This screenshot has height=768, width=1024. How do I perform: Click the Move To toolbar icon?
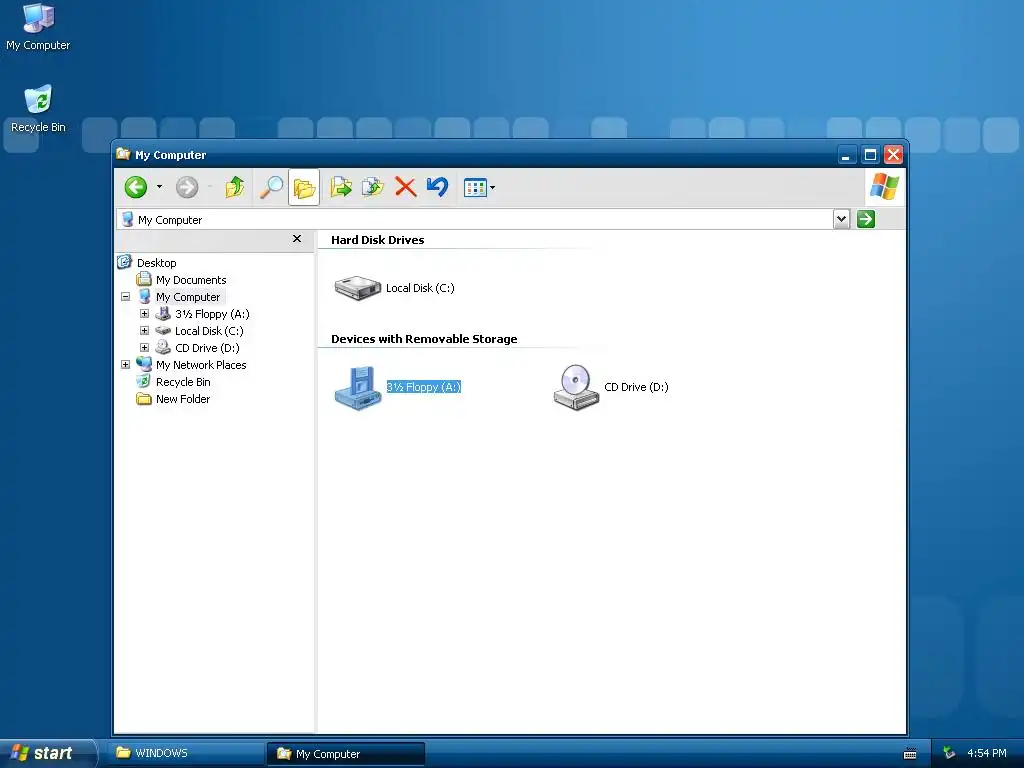click(x=340, y=187)
